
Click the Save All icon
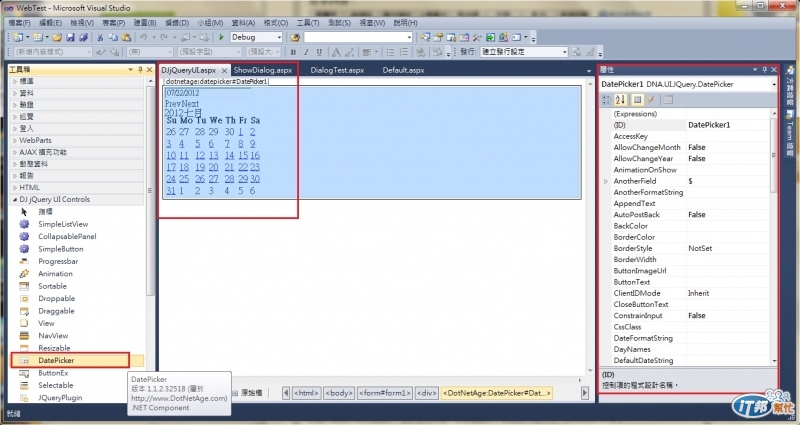click(83, 37)
